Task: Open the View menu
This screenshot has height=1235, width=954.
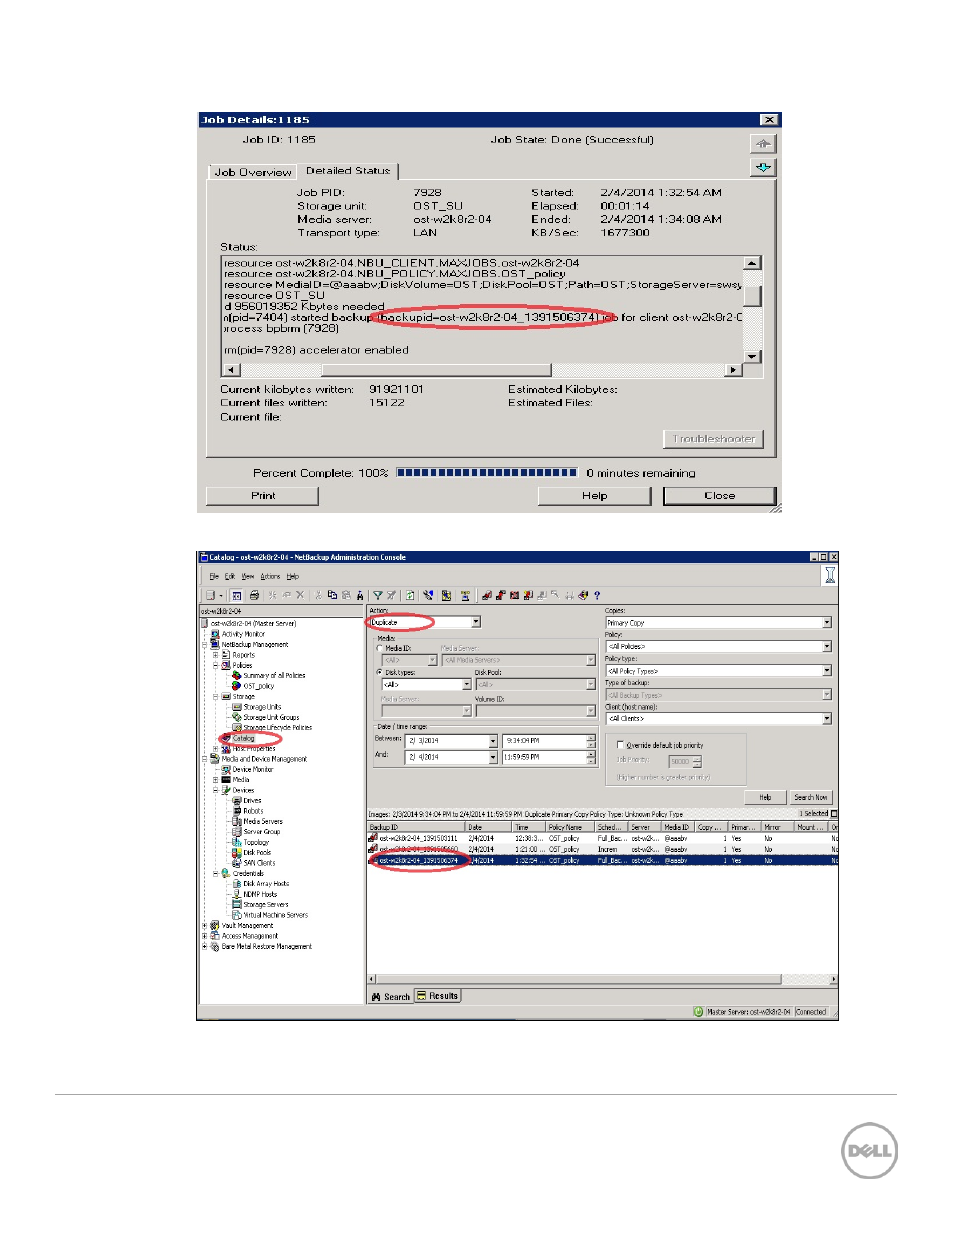Action: pos(248,576)
